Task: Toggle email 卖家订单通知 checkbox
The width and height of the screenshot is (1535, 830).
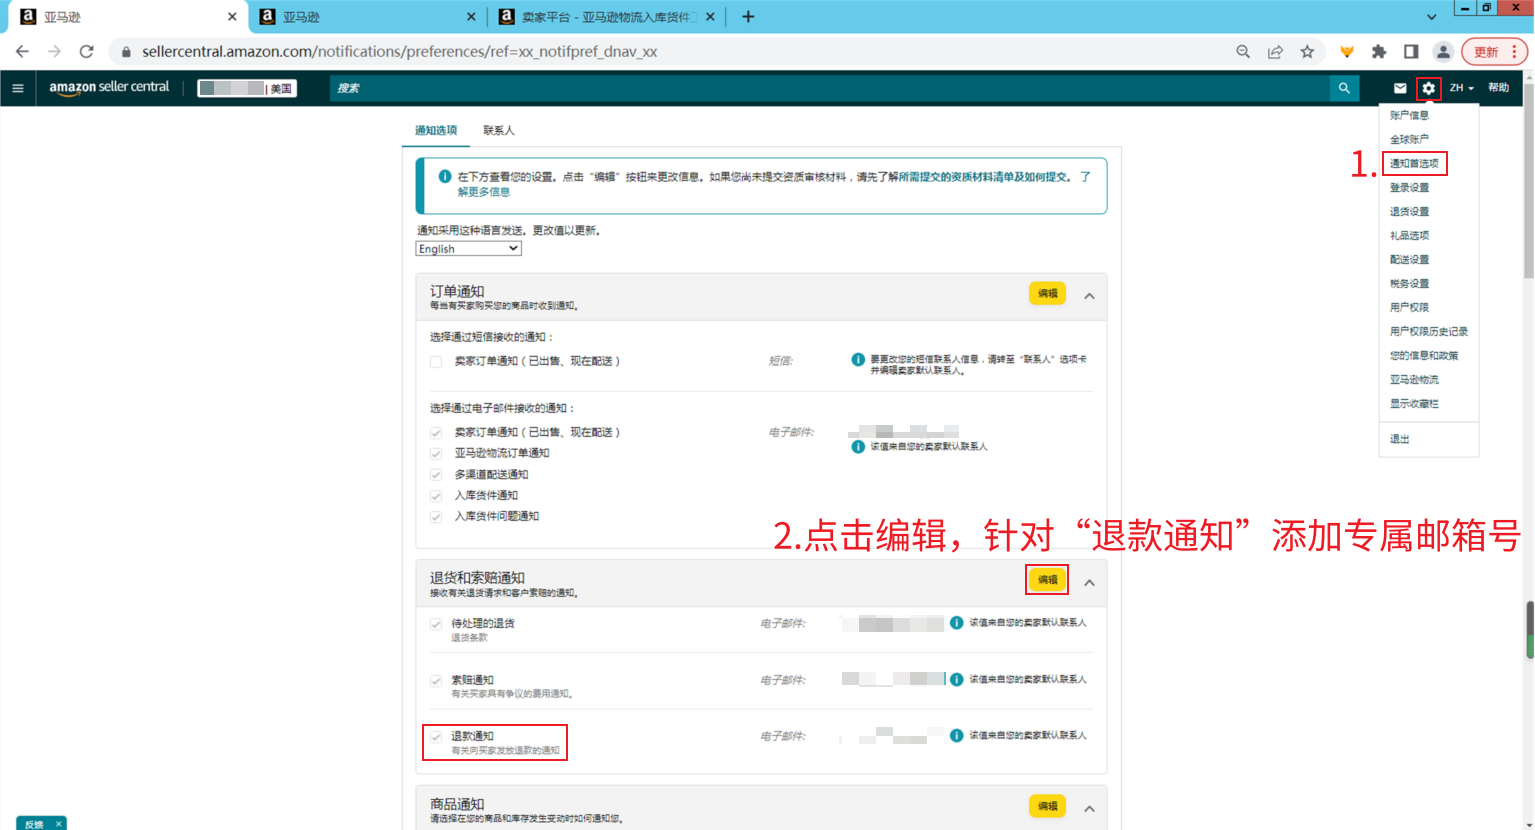Action: tap(436, 433)
